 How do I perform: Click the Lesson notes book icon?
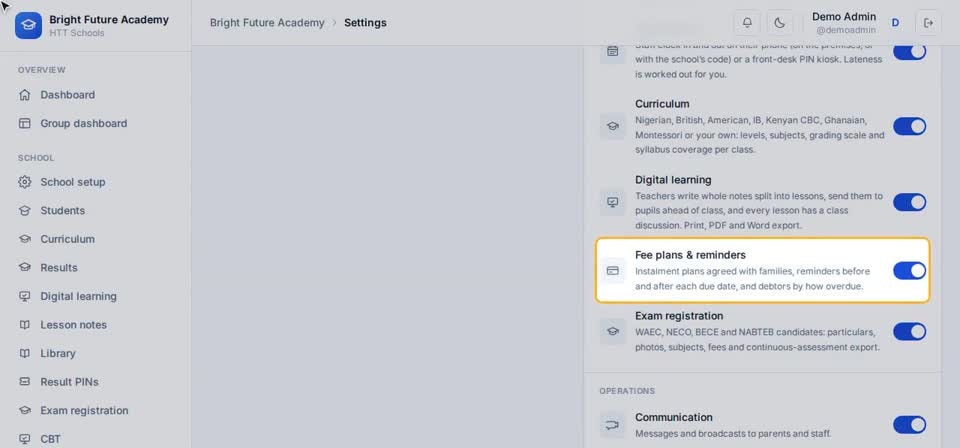click(24, 324)
